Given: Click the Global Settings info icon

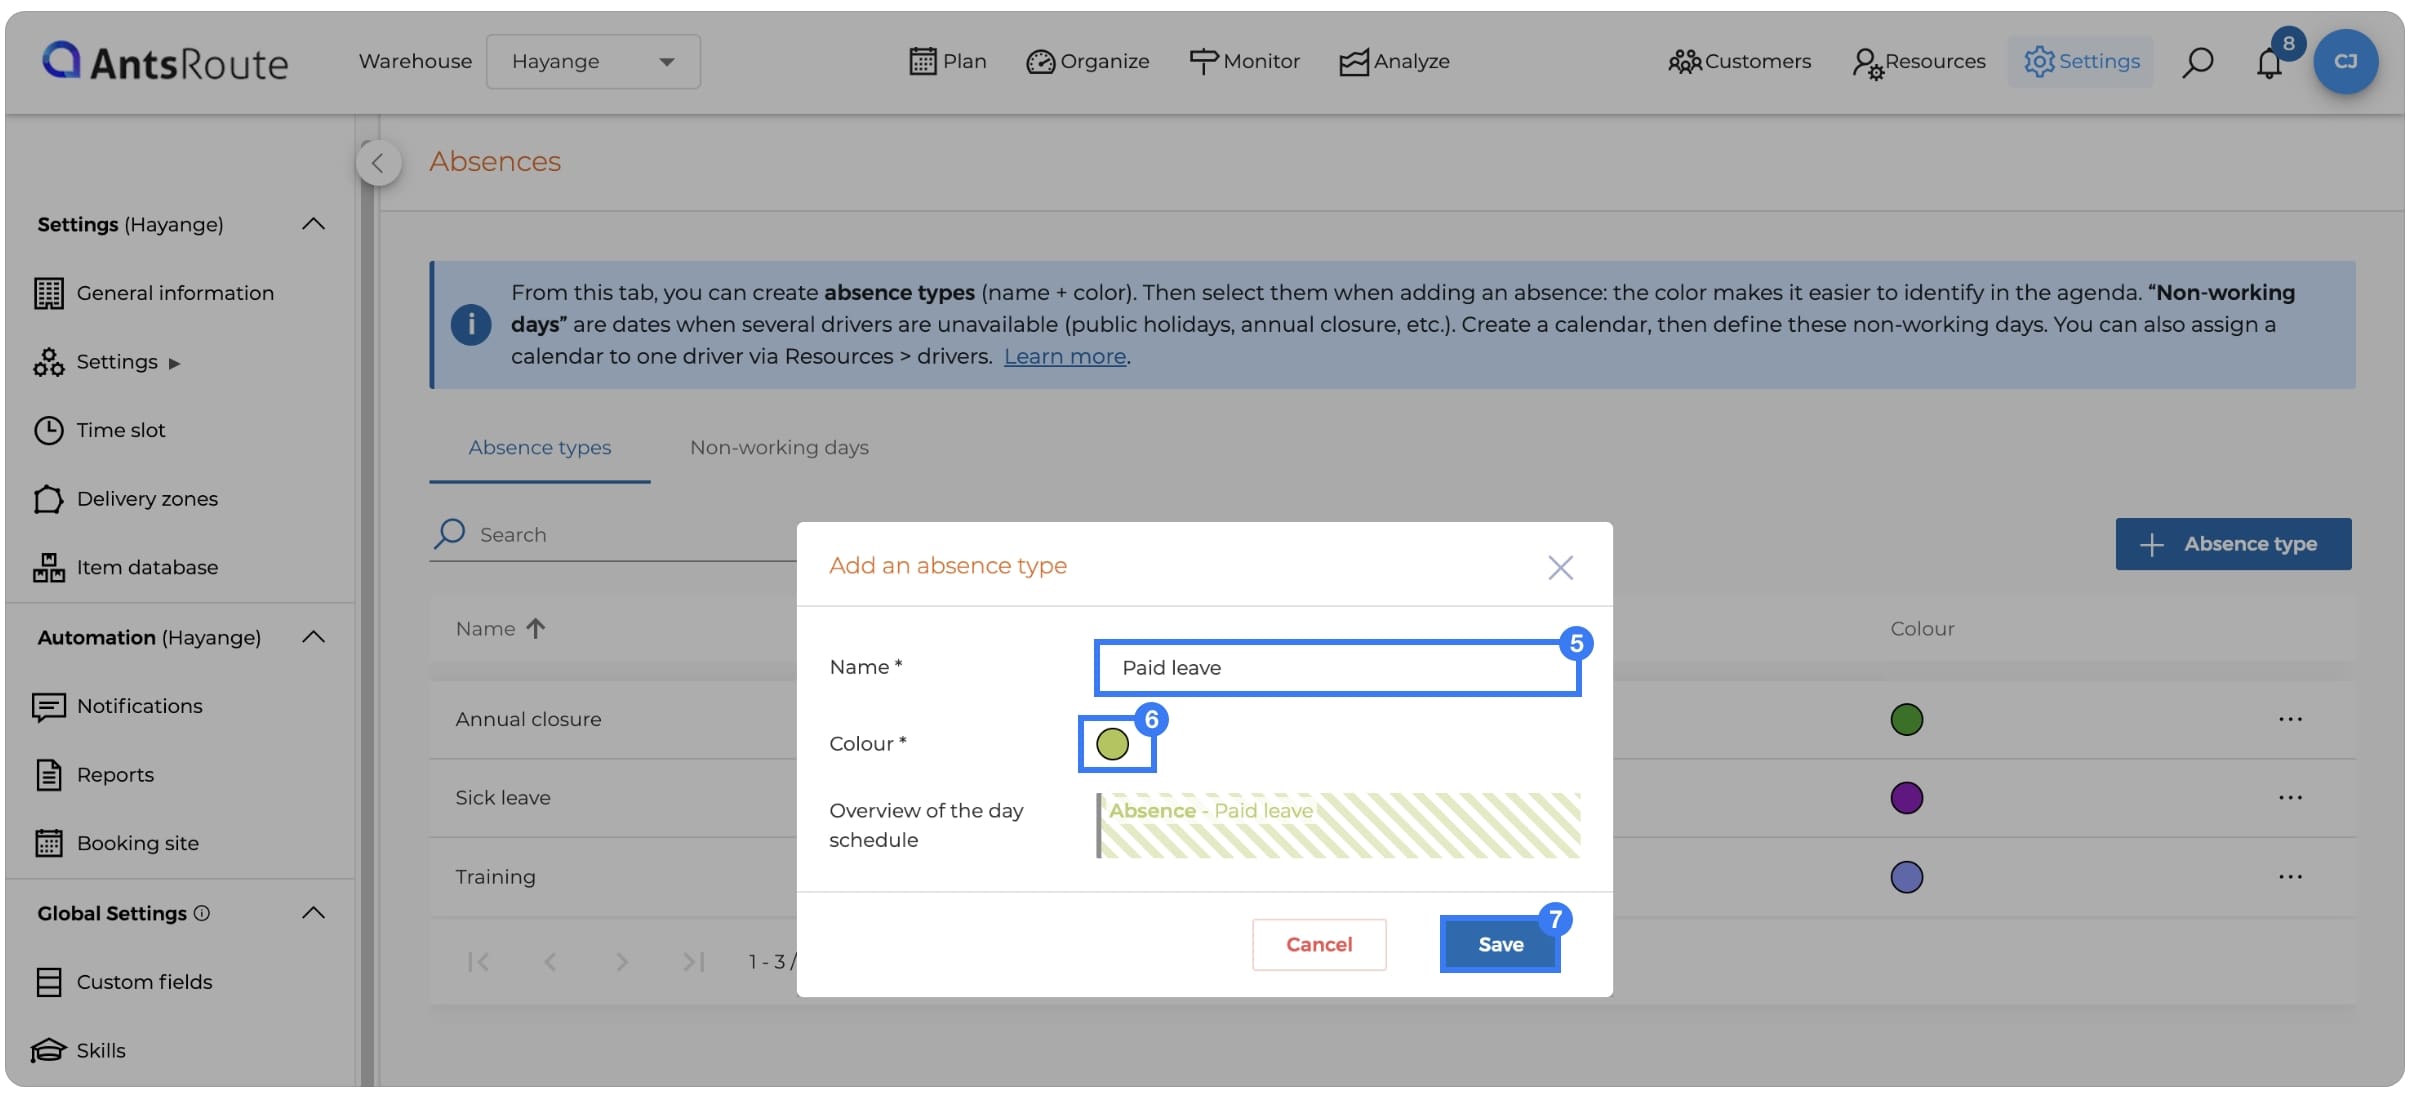Looking at the screenshot, I should pos(202,913).
